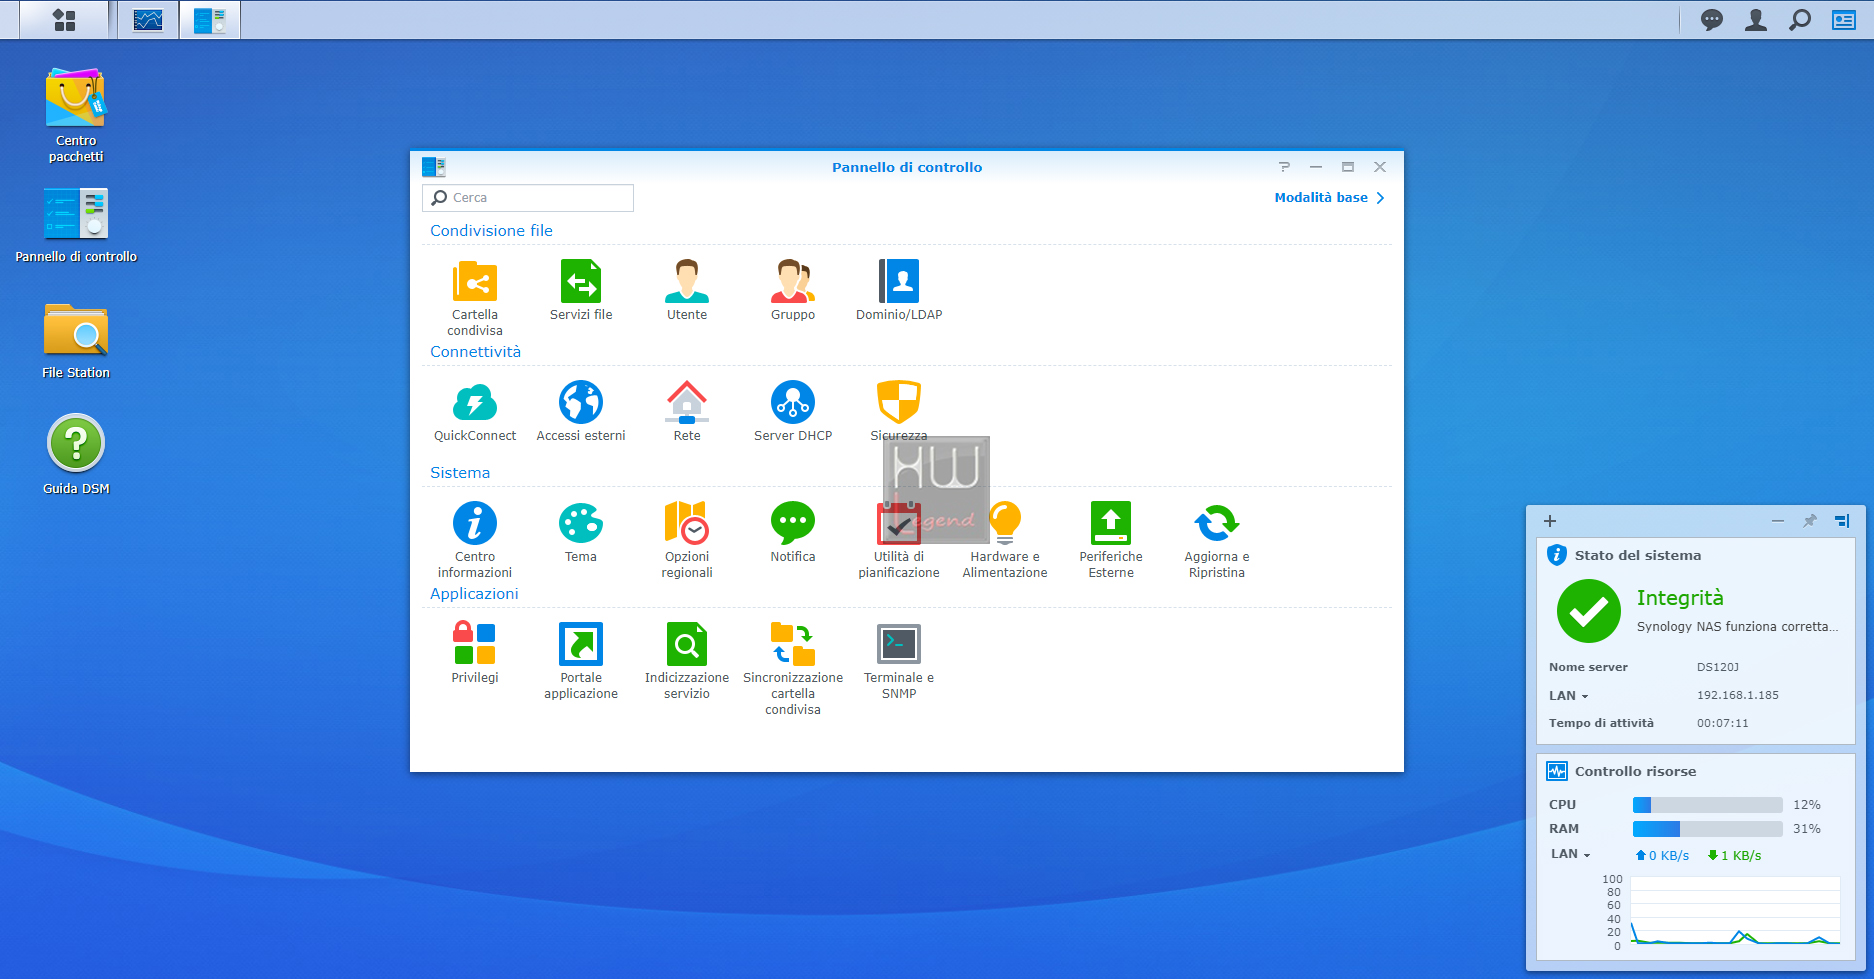The image size is (1874, 979).
Task: Toggle the widgets panel icon
Action: point(1844,20)
